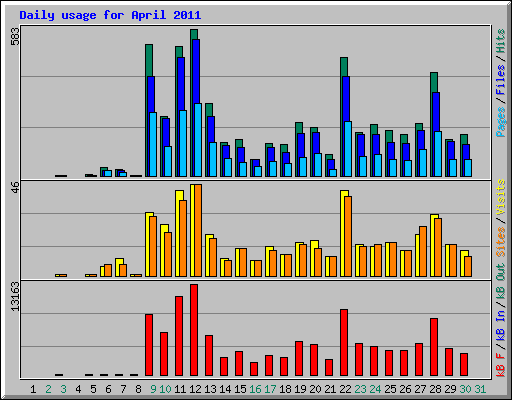Click green day label 10 on the x-axis

pyautogui.click(x=165, y=389)
